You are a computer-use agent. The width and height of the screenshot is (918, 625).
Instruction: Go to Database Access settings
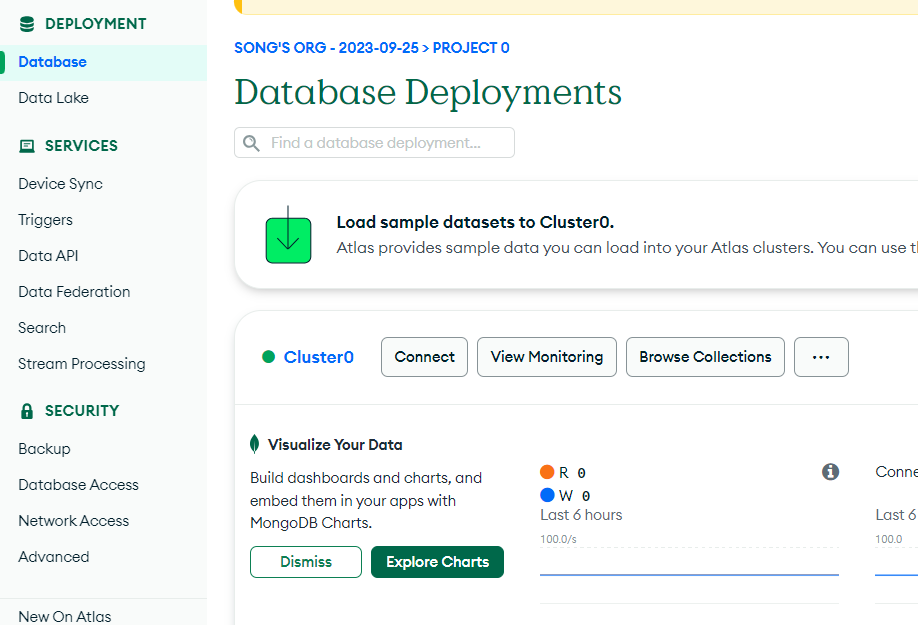pos(78,485)
